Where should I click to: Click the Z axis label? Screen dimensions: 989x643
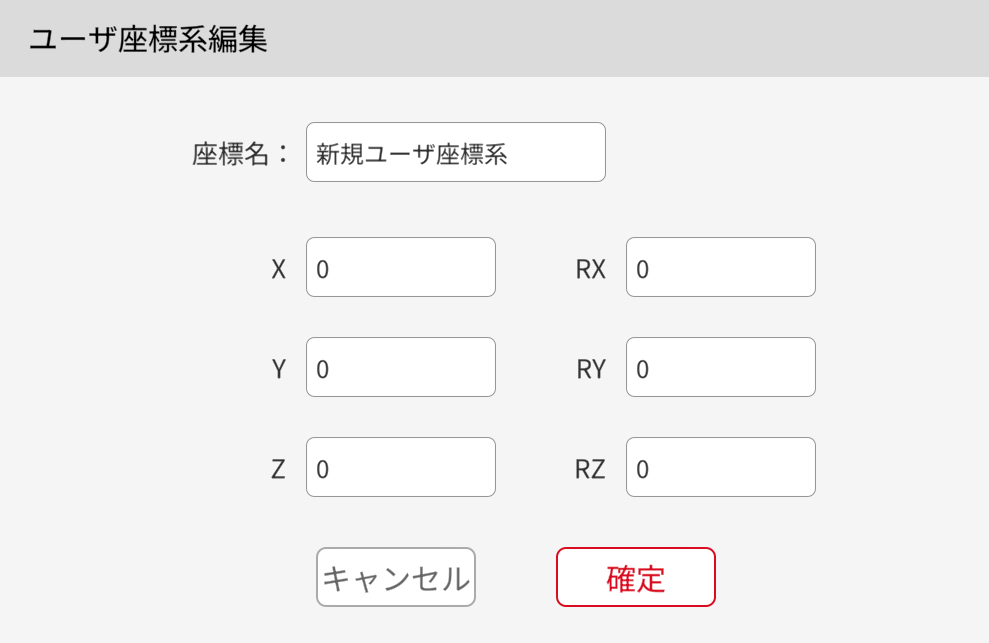click(x=278, y=469)
